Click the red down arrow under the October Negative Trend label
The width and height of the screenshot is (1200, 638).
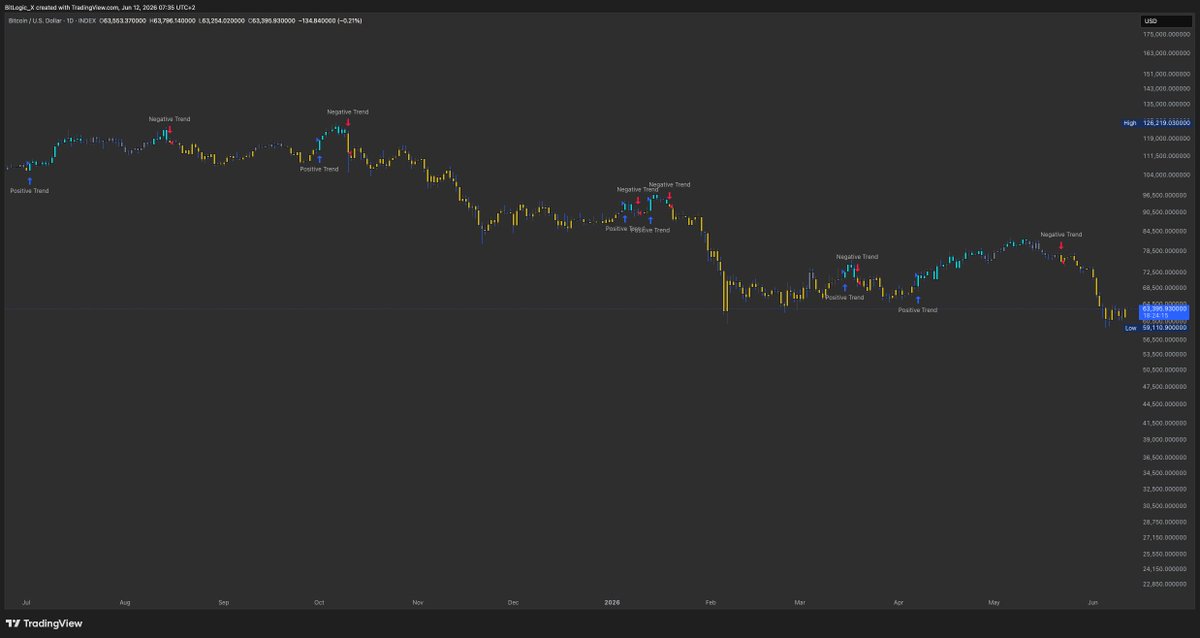348,122
